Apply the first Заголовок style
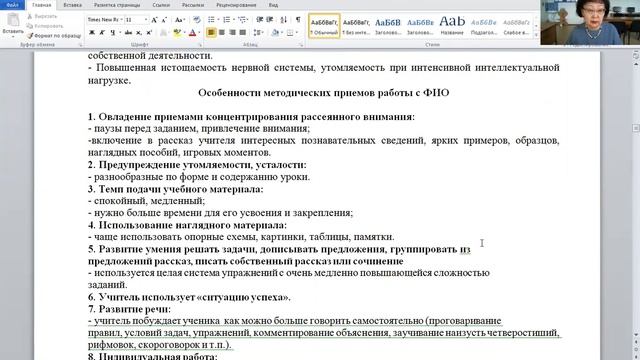Image resolution: width=640 pixels, height=360 pixels. (x=388, y=26)
